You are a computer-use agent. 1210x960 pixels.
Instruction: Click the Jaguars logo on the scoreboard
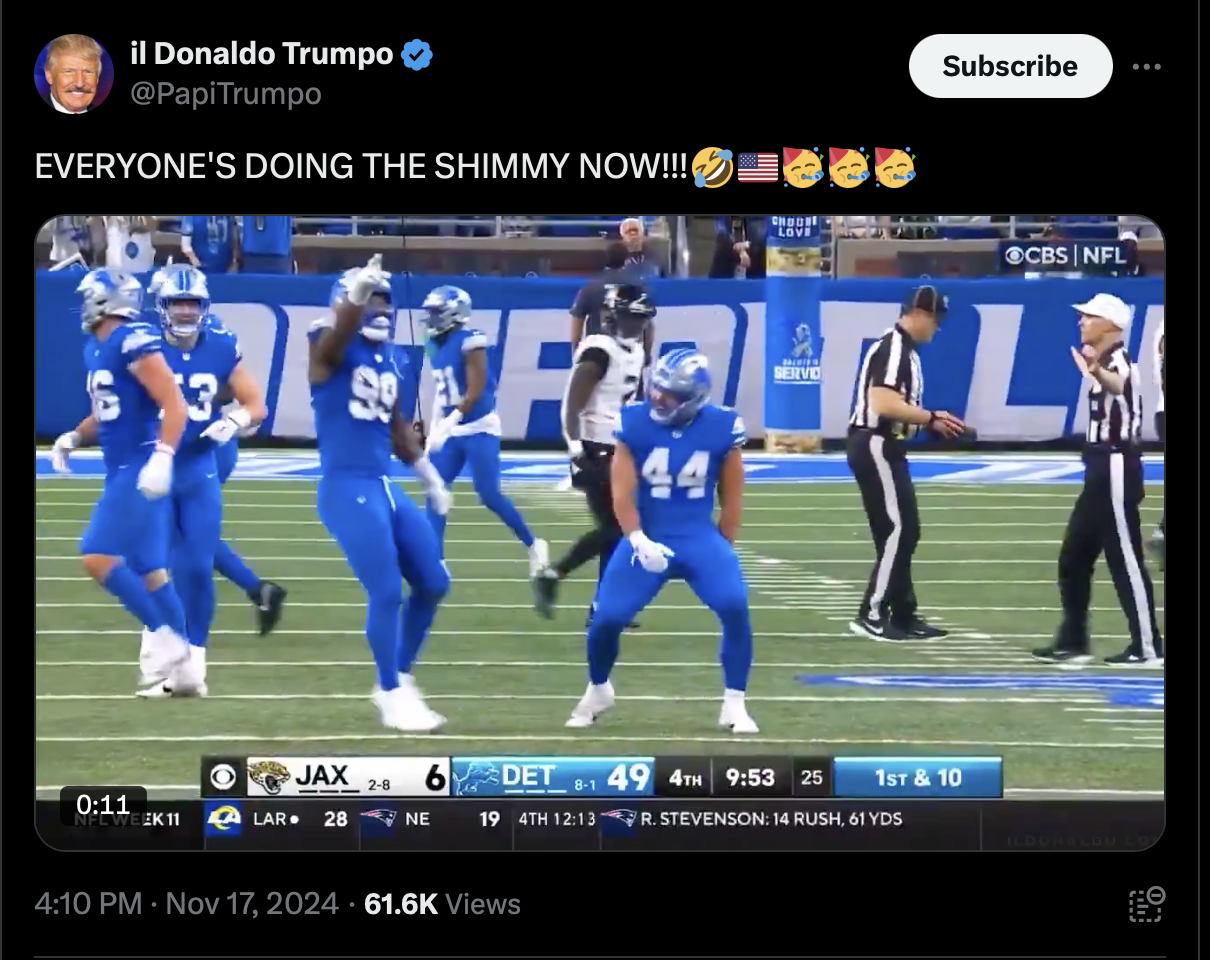tap(269, 777)
